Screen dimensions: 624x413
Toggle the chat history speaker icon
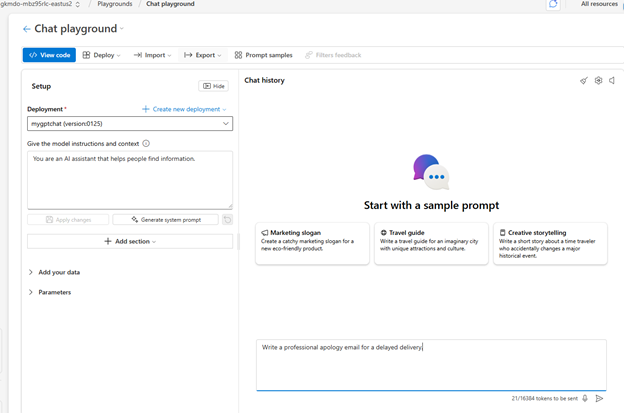[612, 80]
